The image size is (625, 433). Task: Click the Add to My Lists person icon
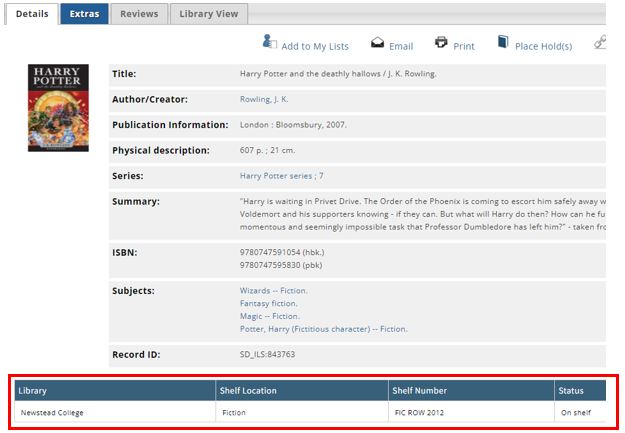point(269,42)
